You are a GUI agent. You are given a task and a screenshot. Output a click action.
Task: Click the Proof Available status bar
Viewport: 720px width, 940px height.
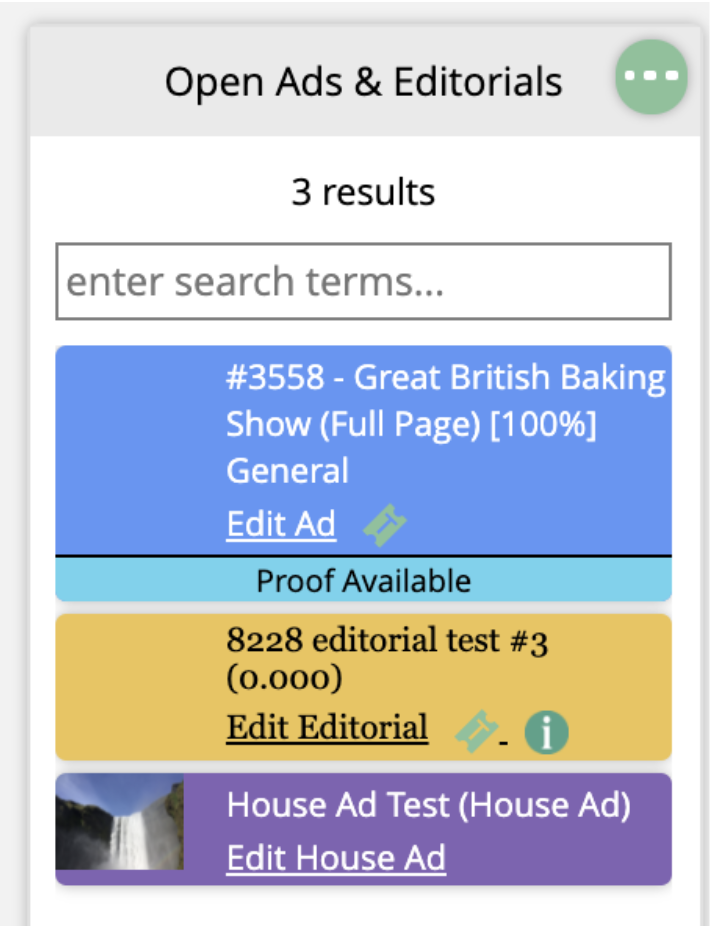(x=363, y=580)
